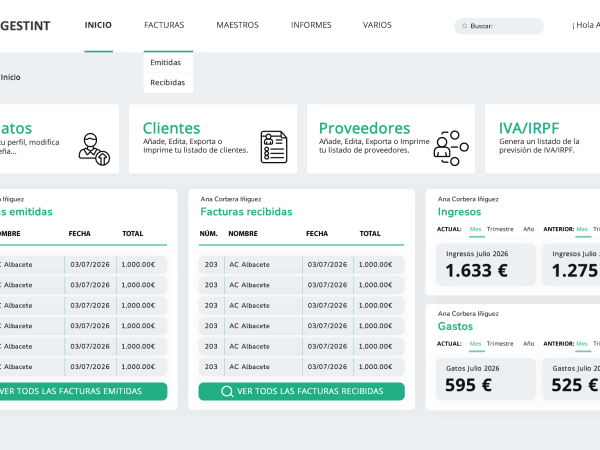Open the Clientes card
This screenshot has height=450, width=600.
point(213,139)
